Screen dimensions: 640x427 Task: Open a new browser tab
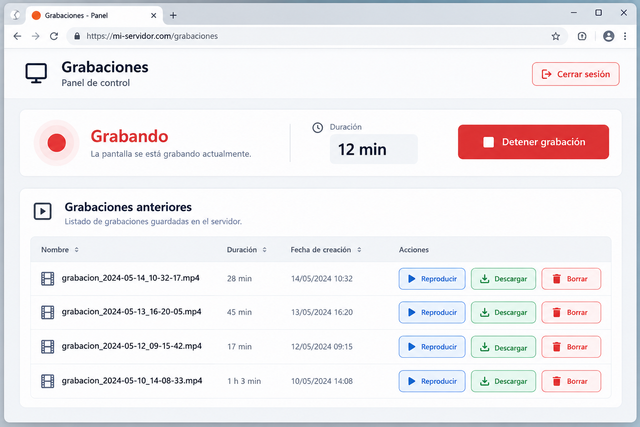pos(173,16)
